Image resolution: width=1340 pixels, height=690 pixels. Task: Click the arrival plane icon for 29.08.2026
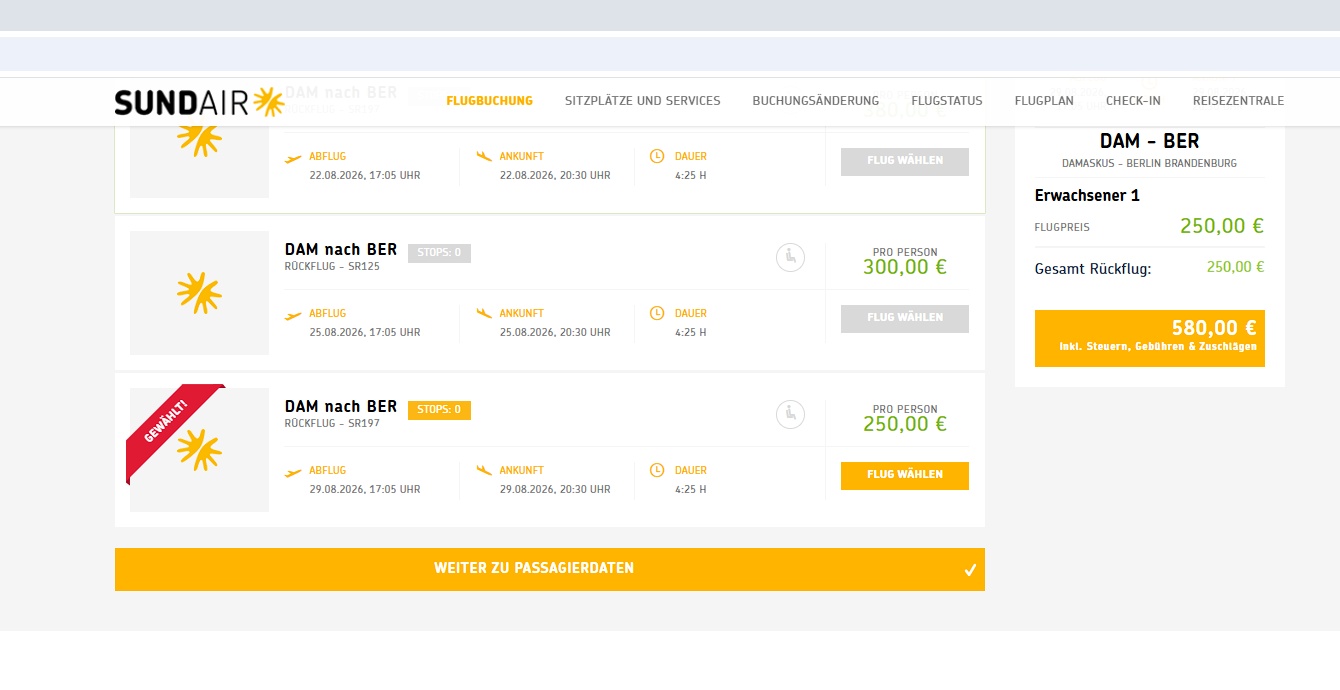(x=484, y=470)
